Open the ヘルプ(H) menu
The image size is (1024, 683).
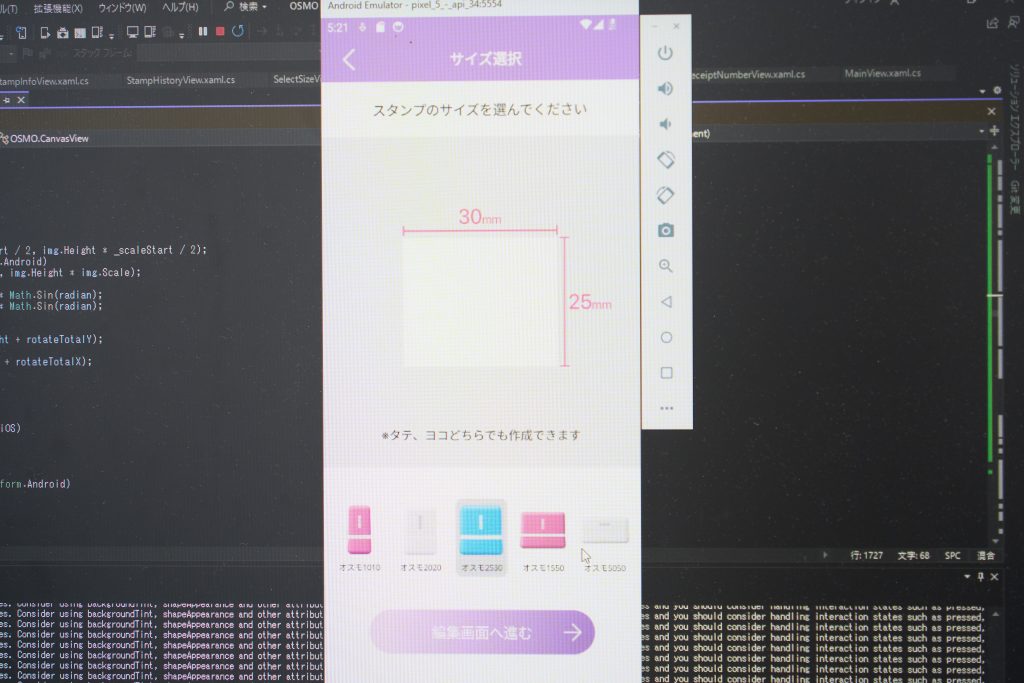click(180, 7)
